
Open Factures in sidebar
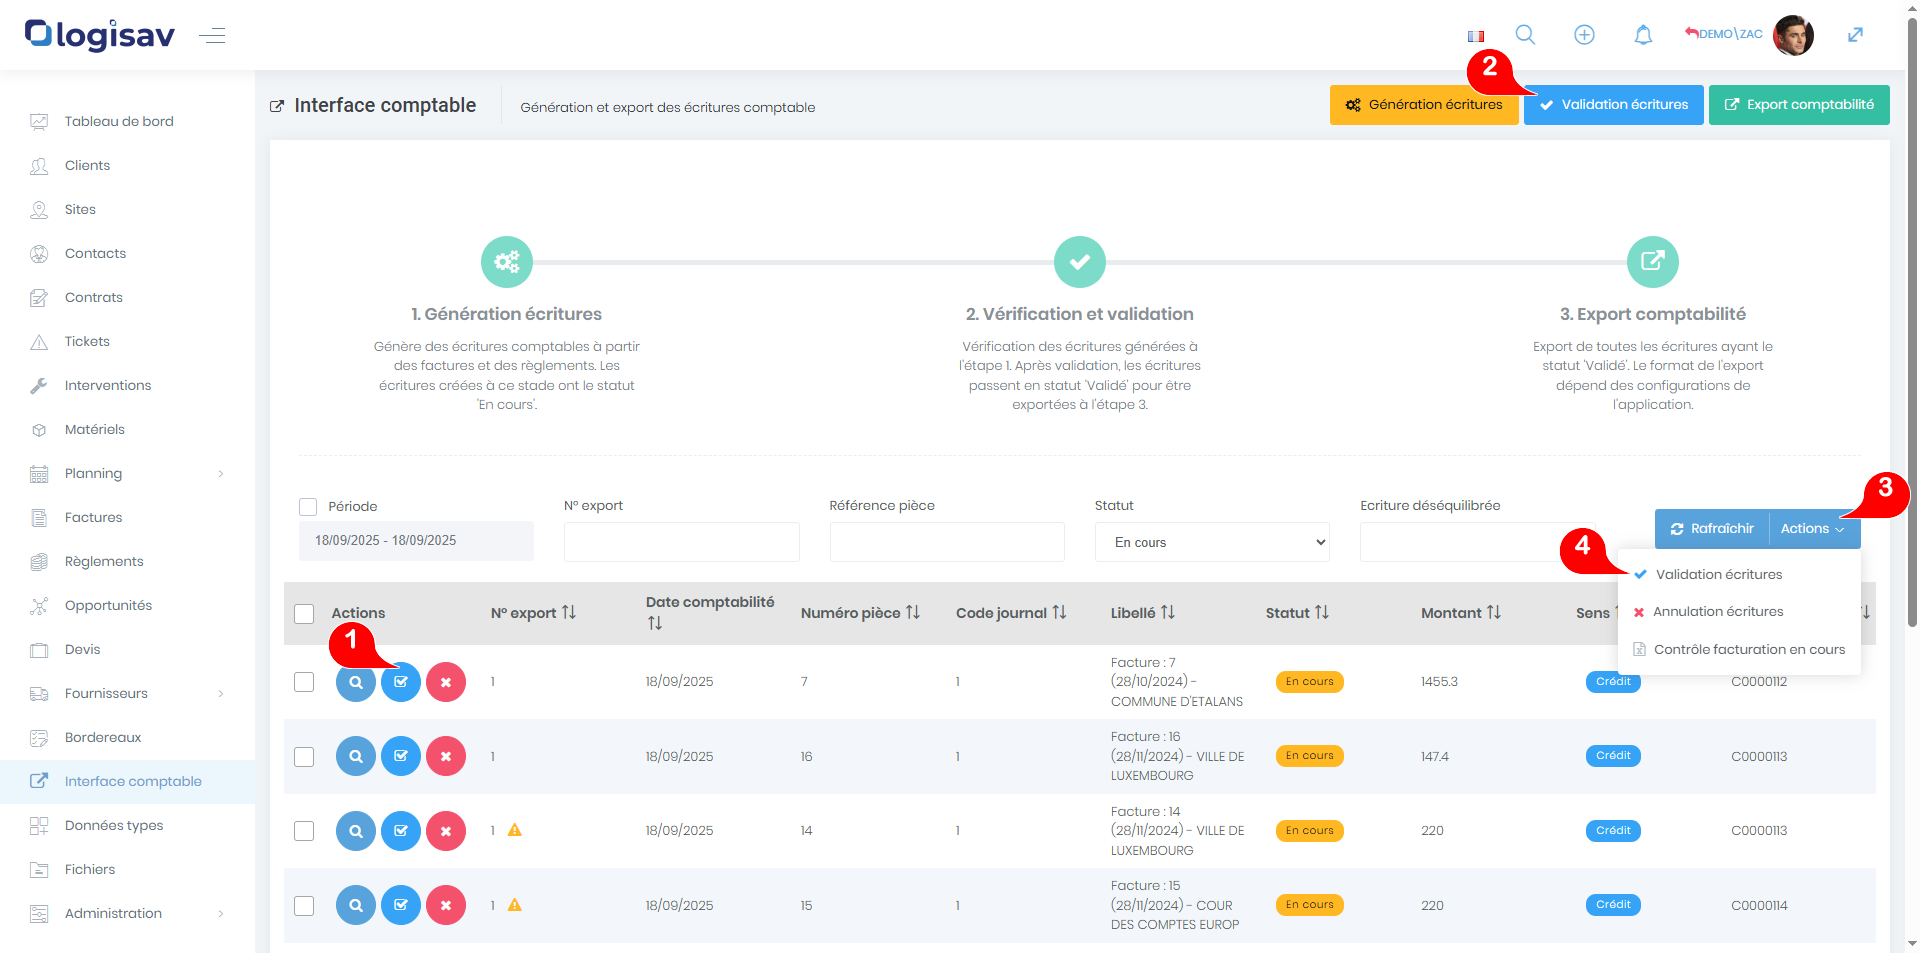[x=93, y=517]
